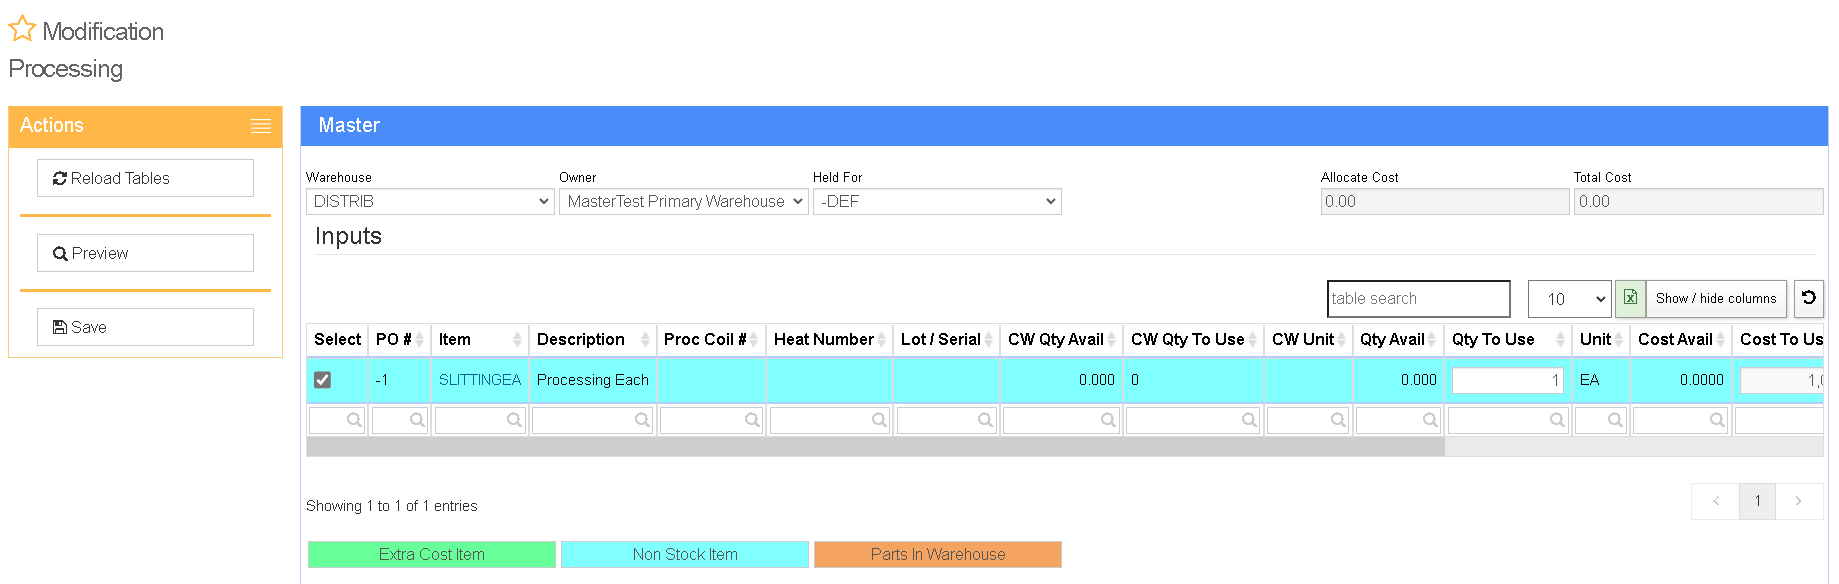The width and height of the screenshot is (1839, 584).
Task: Click the reset table undo icon
Action: 1808,298
